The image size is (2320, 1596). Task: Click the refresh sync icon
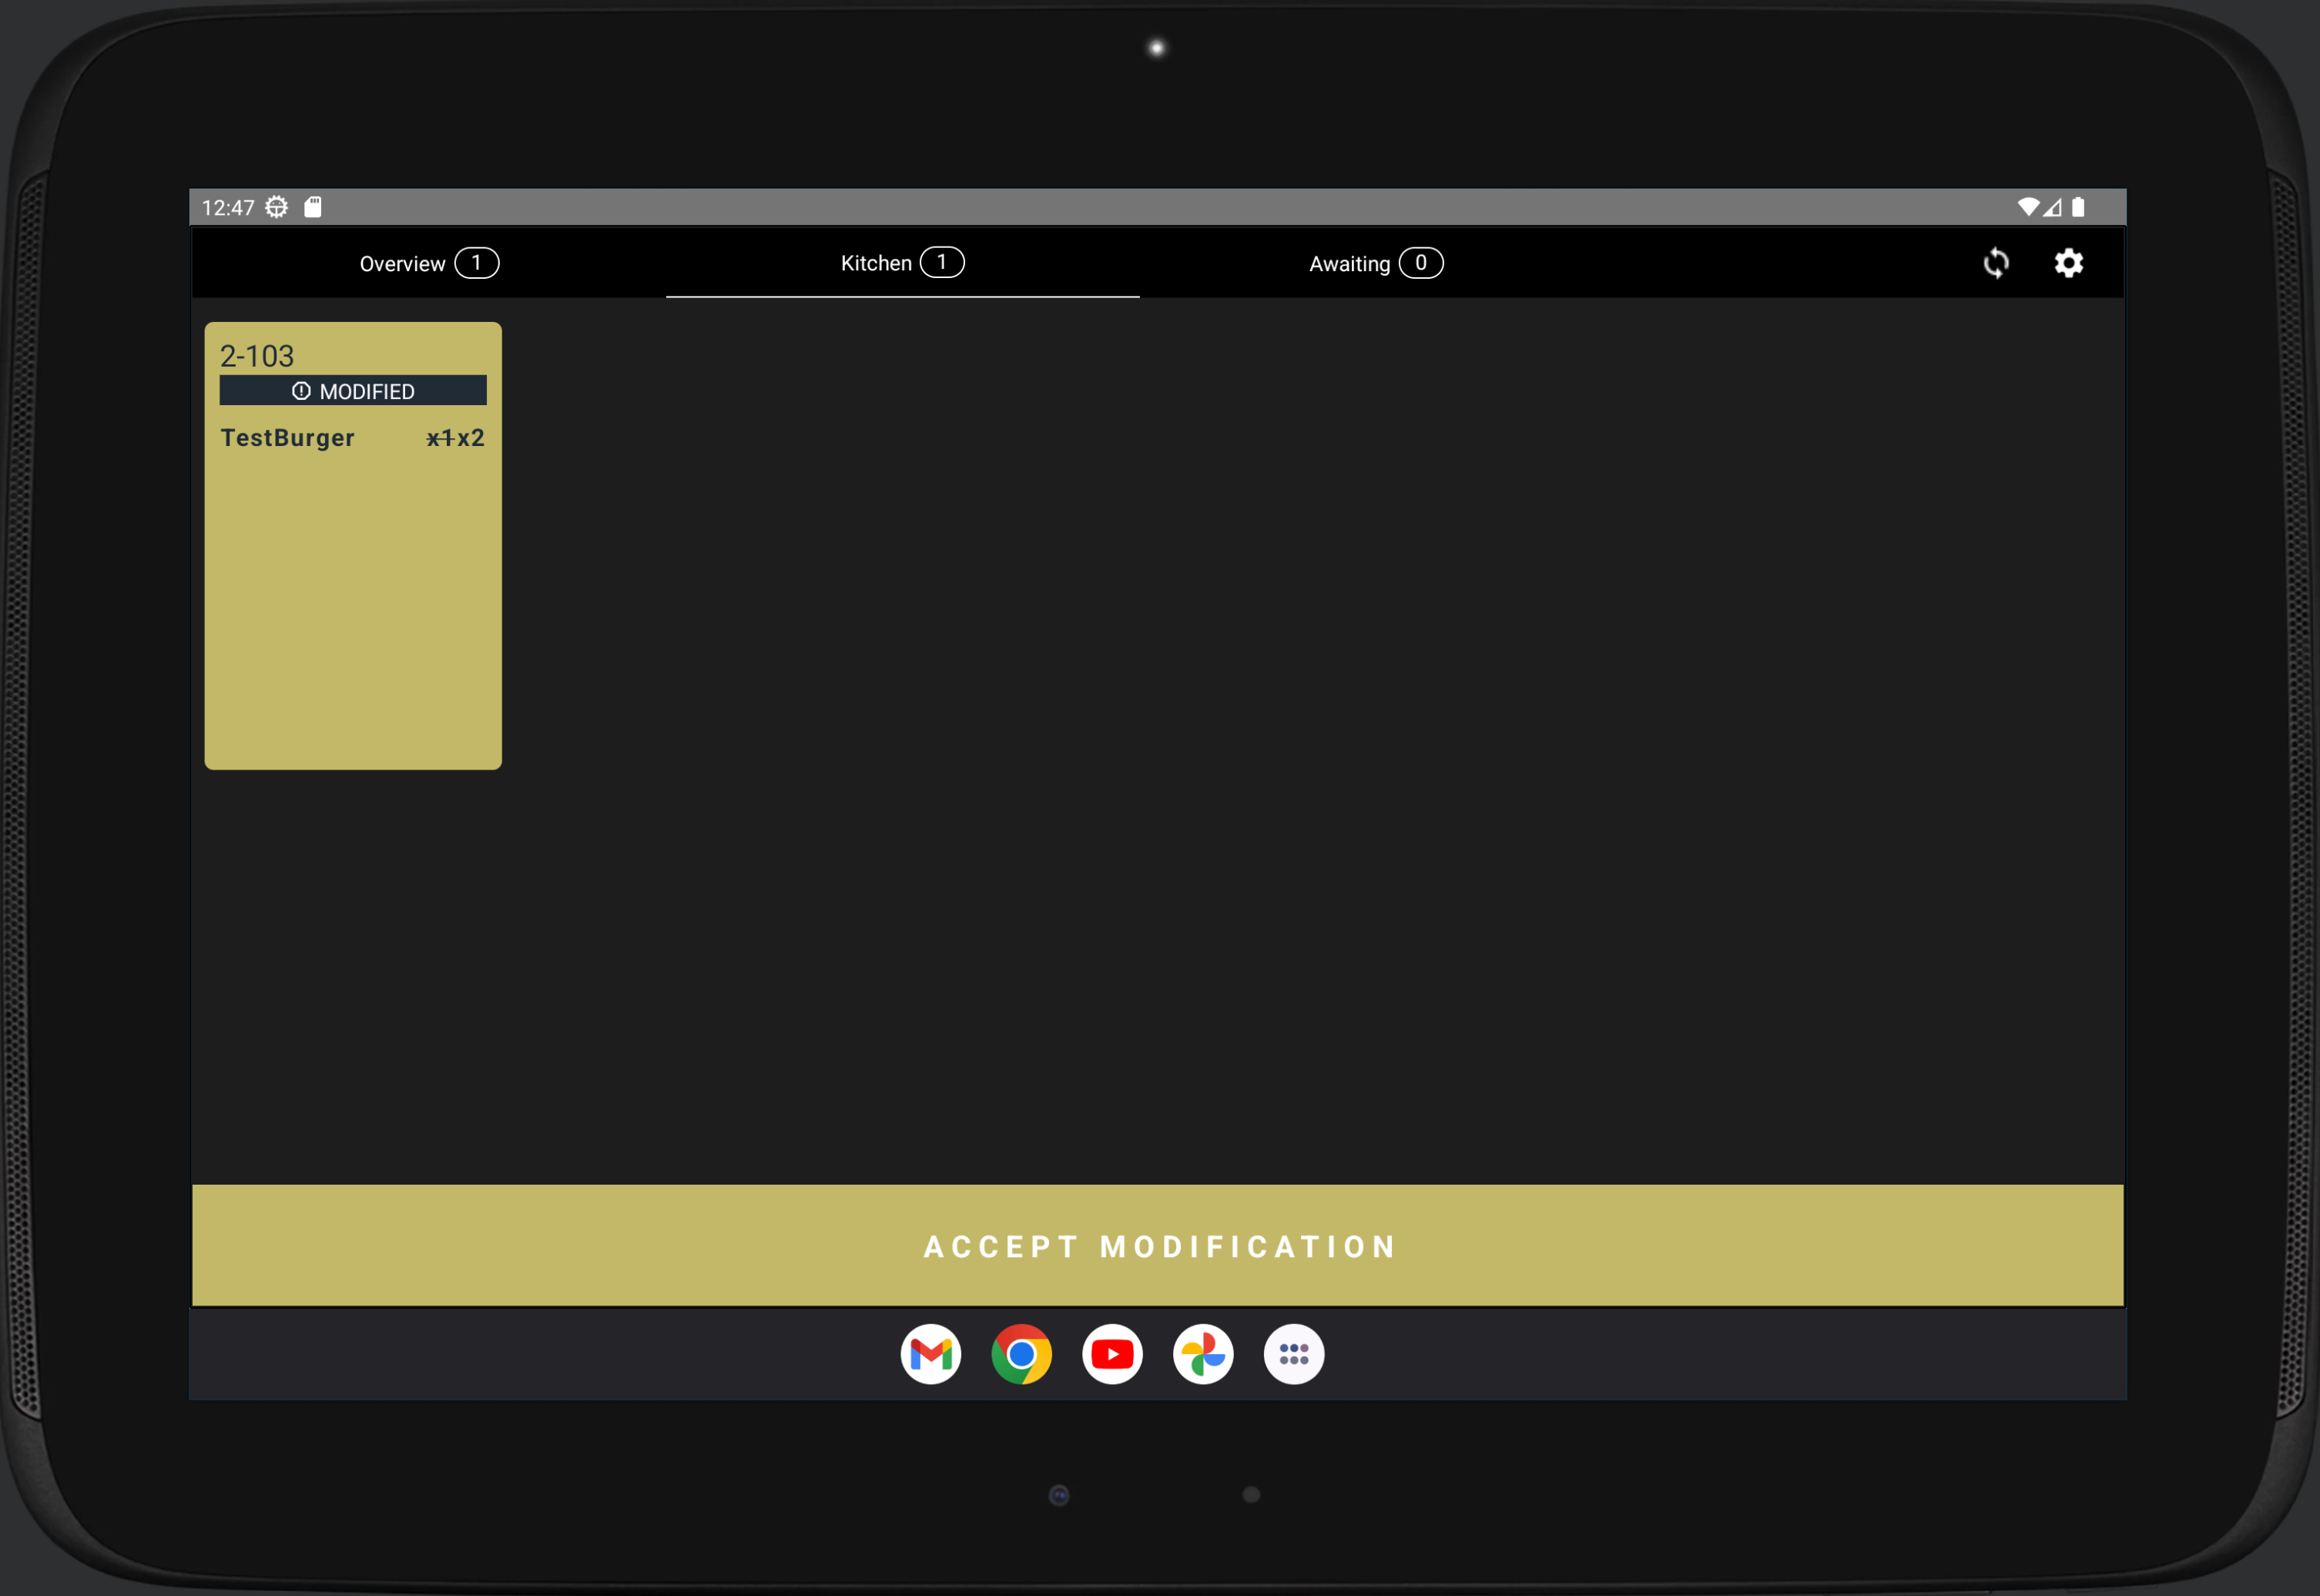tap(1995, 263)
